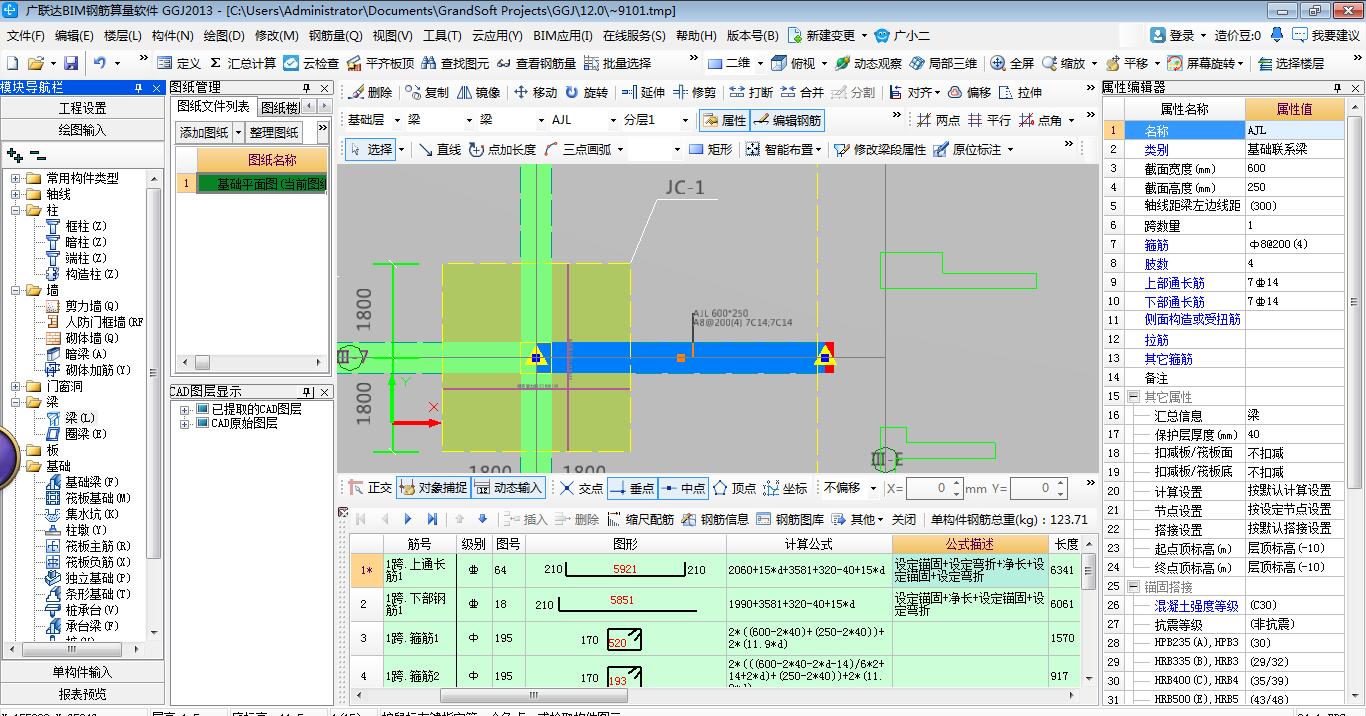Activate 批量选择 batch select
The width and height of the screenshot is (1366, 716).
tap(617, 63)
